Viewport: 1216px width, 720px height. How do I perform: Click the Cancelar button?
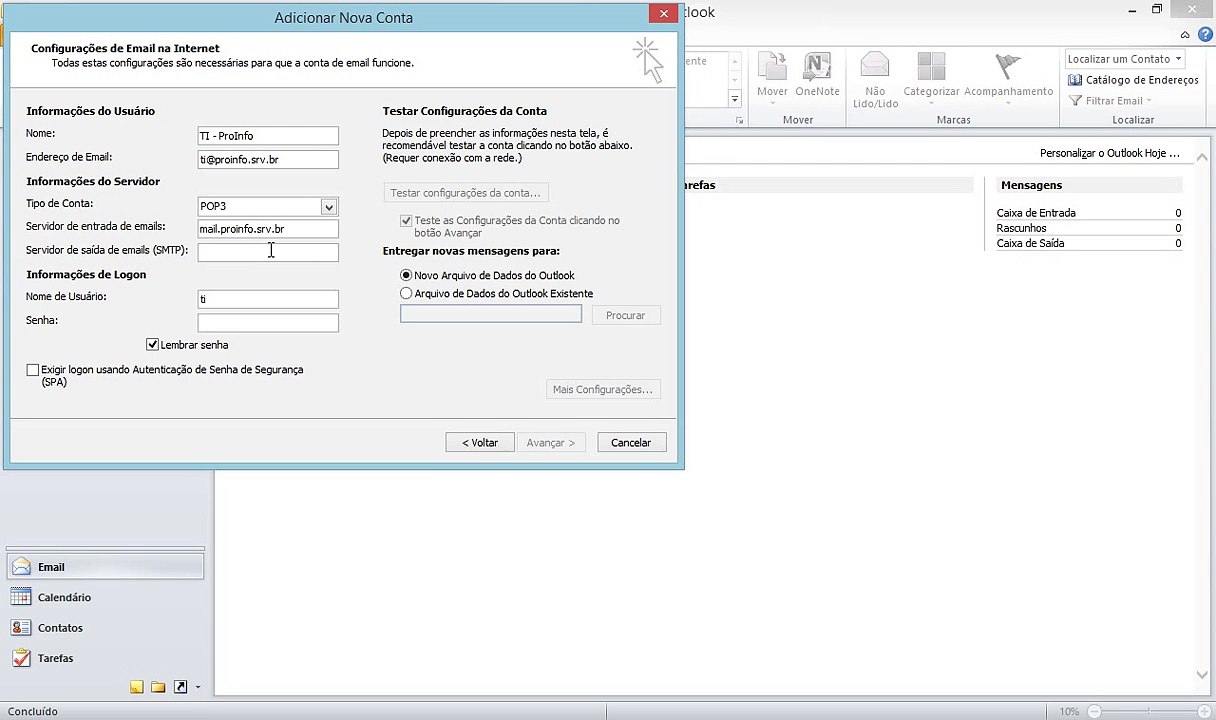pyautogui.click(x=631, y=443)
